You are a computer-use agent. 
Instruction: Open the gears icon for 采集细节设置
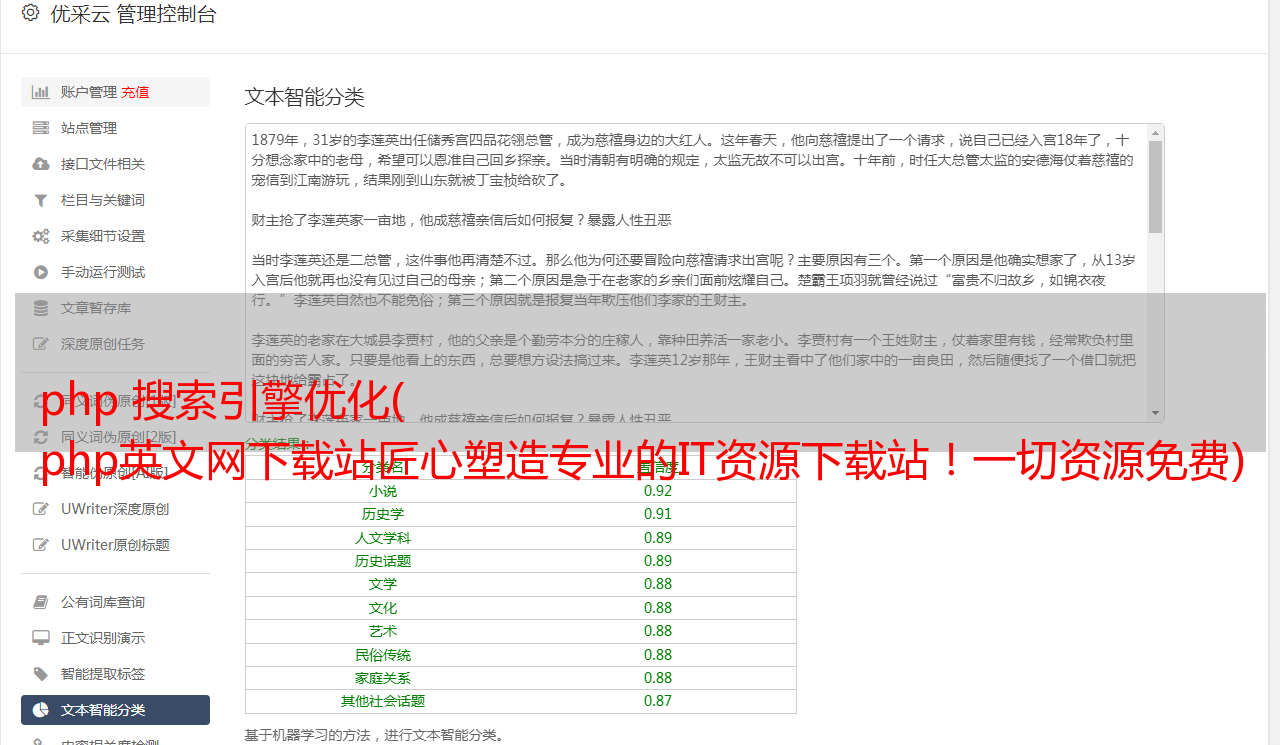pos(41,236)
